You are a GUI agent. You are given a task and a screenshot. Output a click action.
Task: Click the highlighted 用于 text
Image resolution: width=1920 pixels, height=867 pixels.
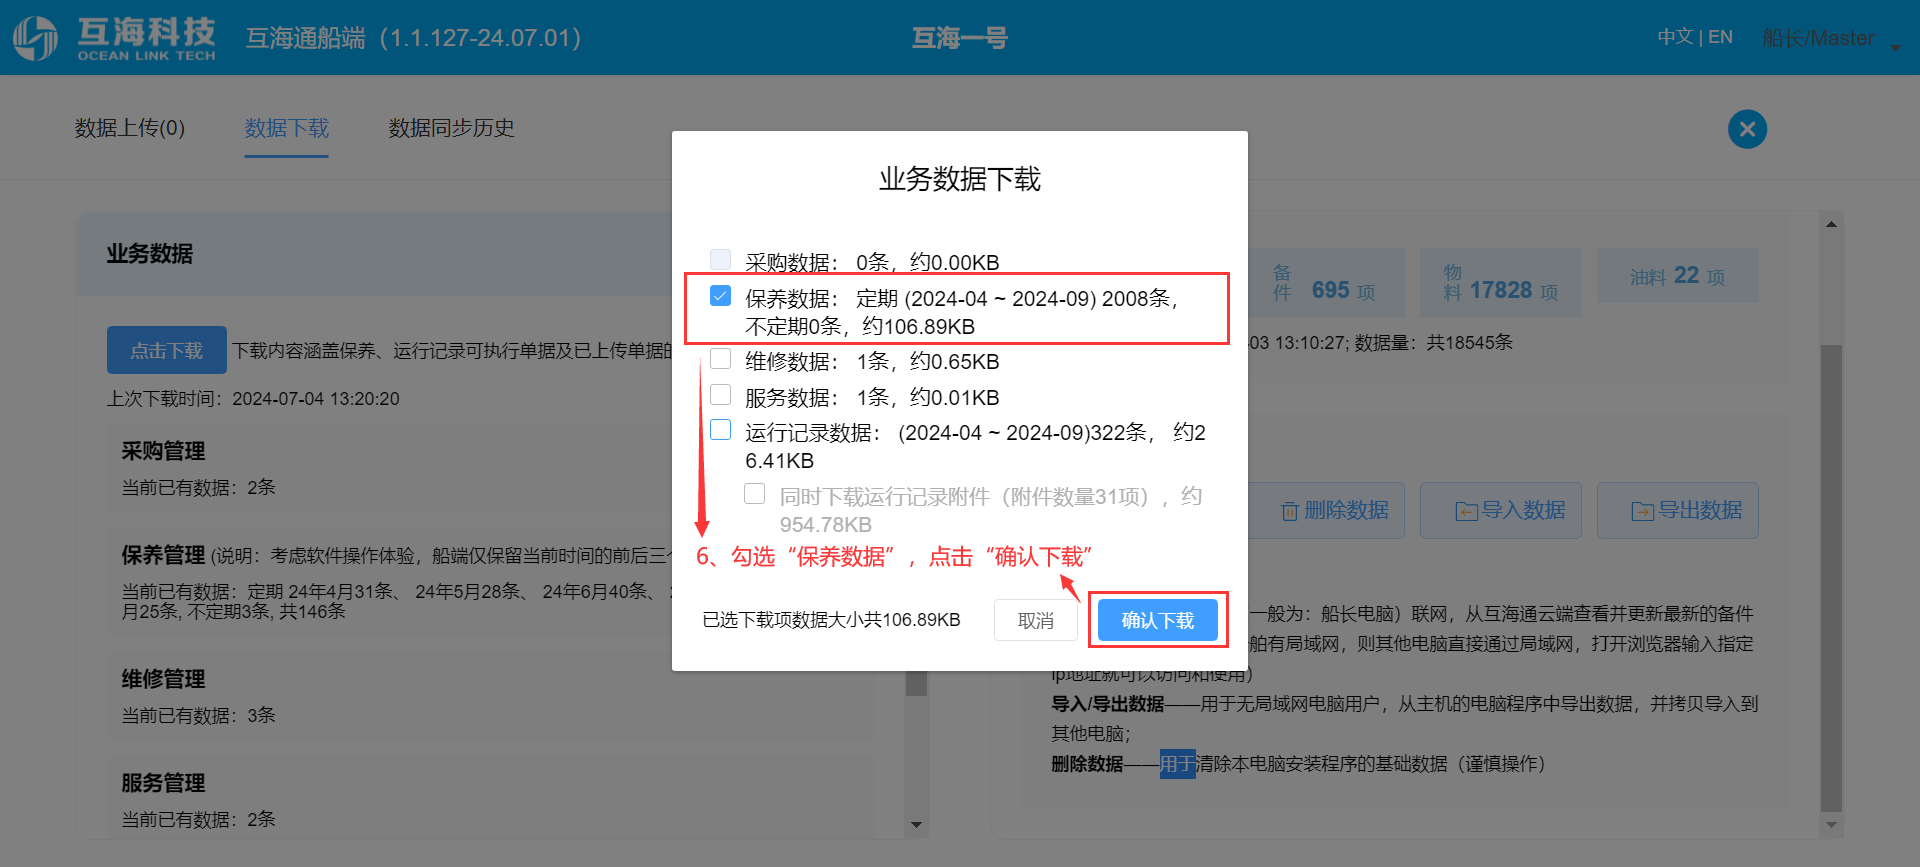point(1178,764)
